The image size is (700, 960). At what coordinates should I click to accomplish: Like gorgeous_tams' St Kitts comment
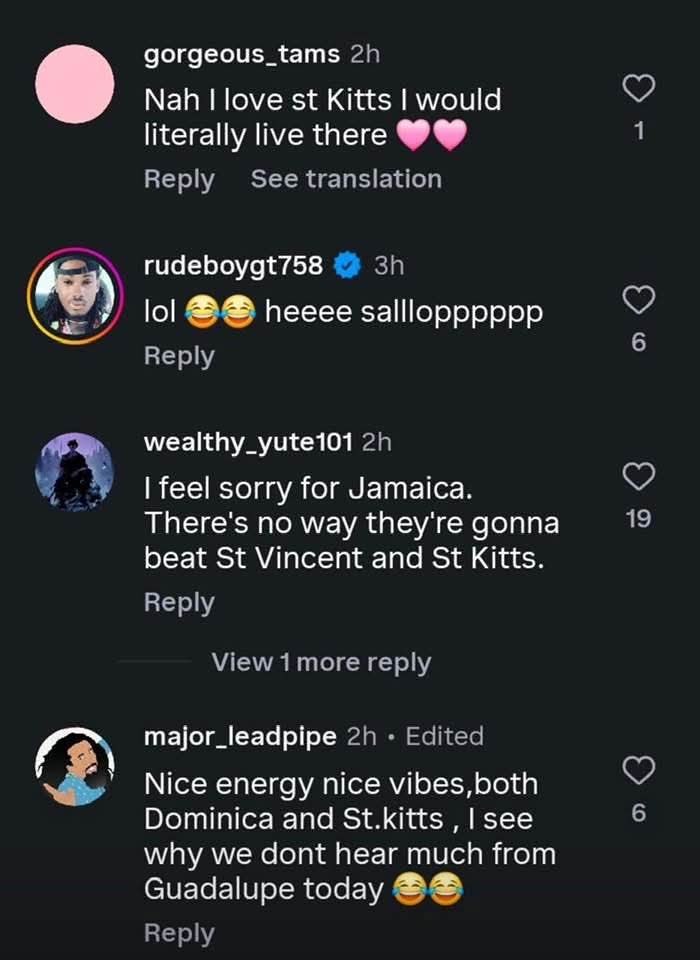coord(639,88)
